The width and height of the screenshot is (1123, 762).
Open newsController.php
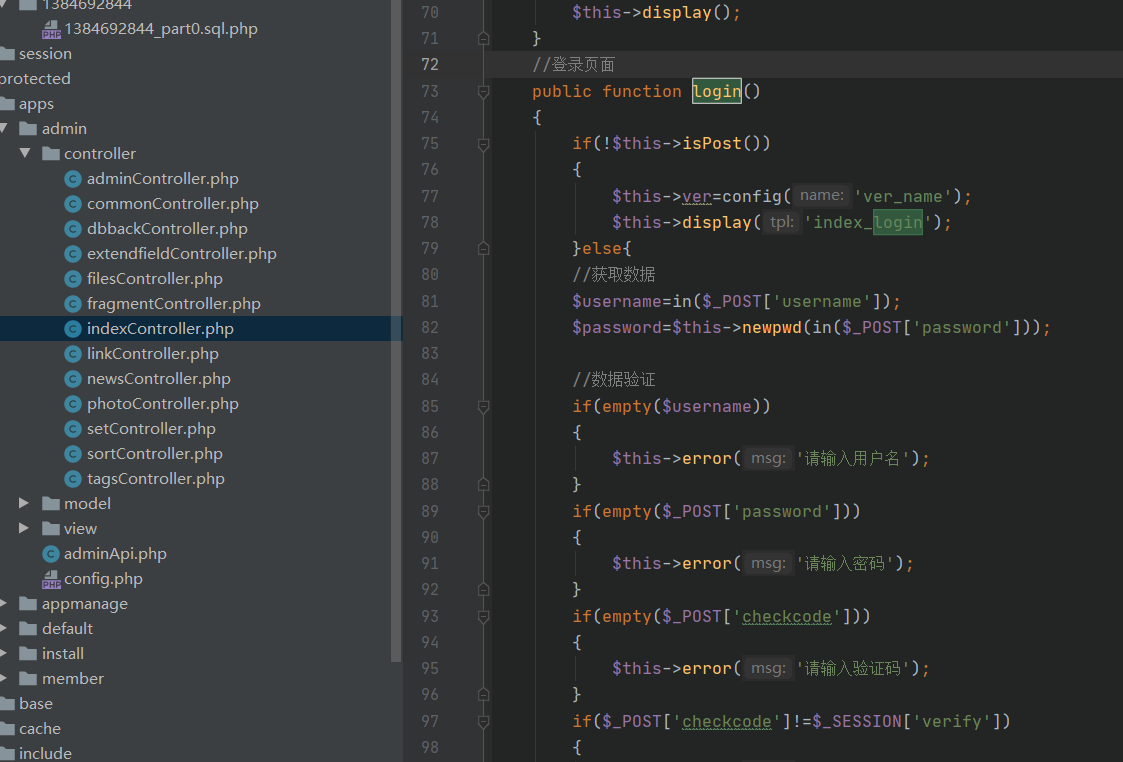click(x=158, y=379)
